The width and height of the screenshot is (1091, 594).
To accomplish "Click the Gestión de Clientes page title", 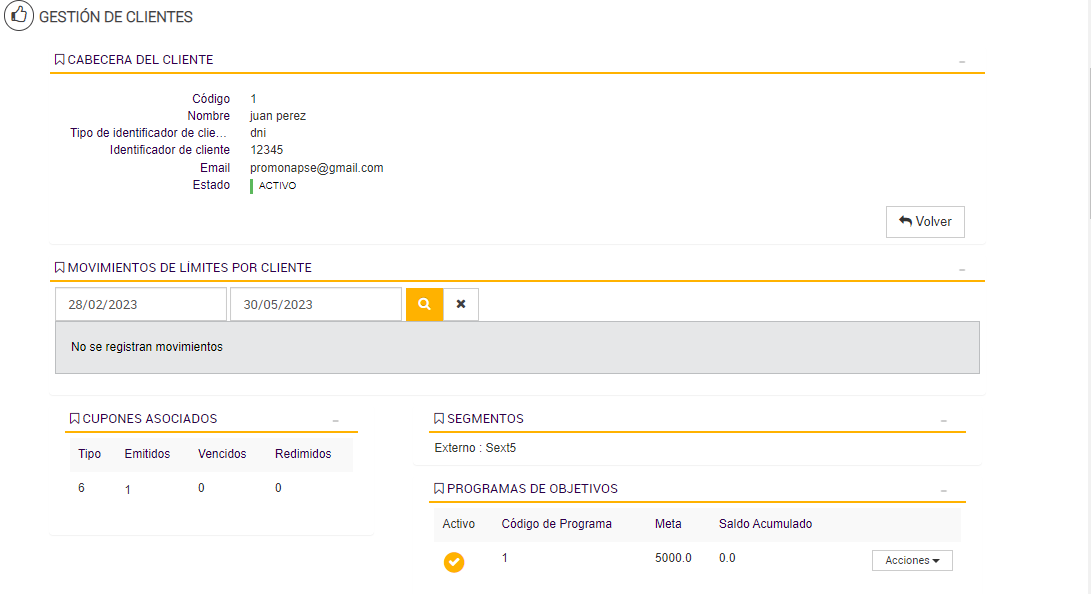I will 116,17.
